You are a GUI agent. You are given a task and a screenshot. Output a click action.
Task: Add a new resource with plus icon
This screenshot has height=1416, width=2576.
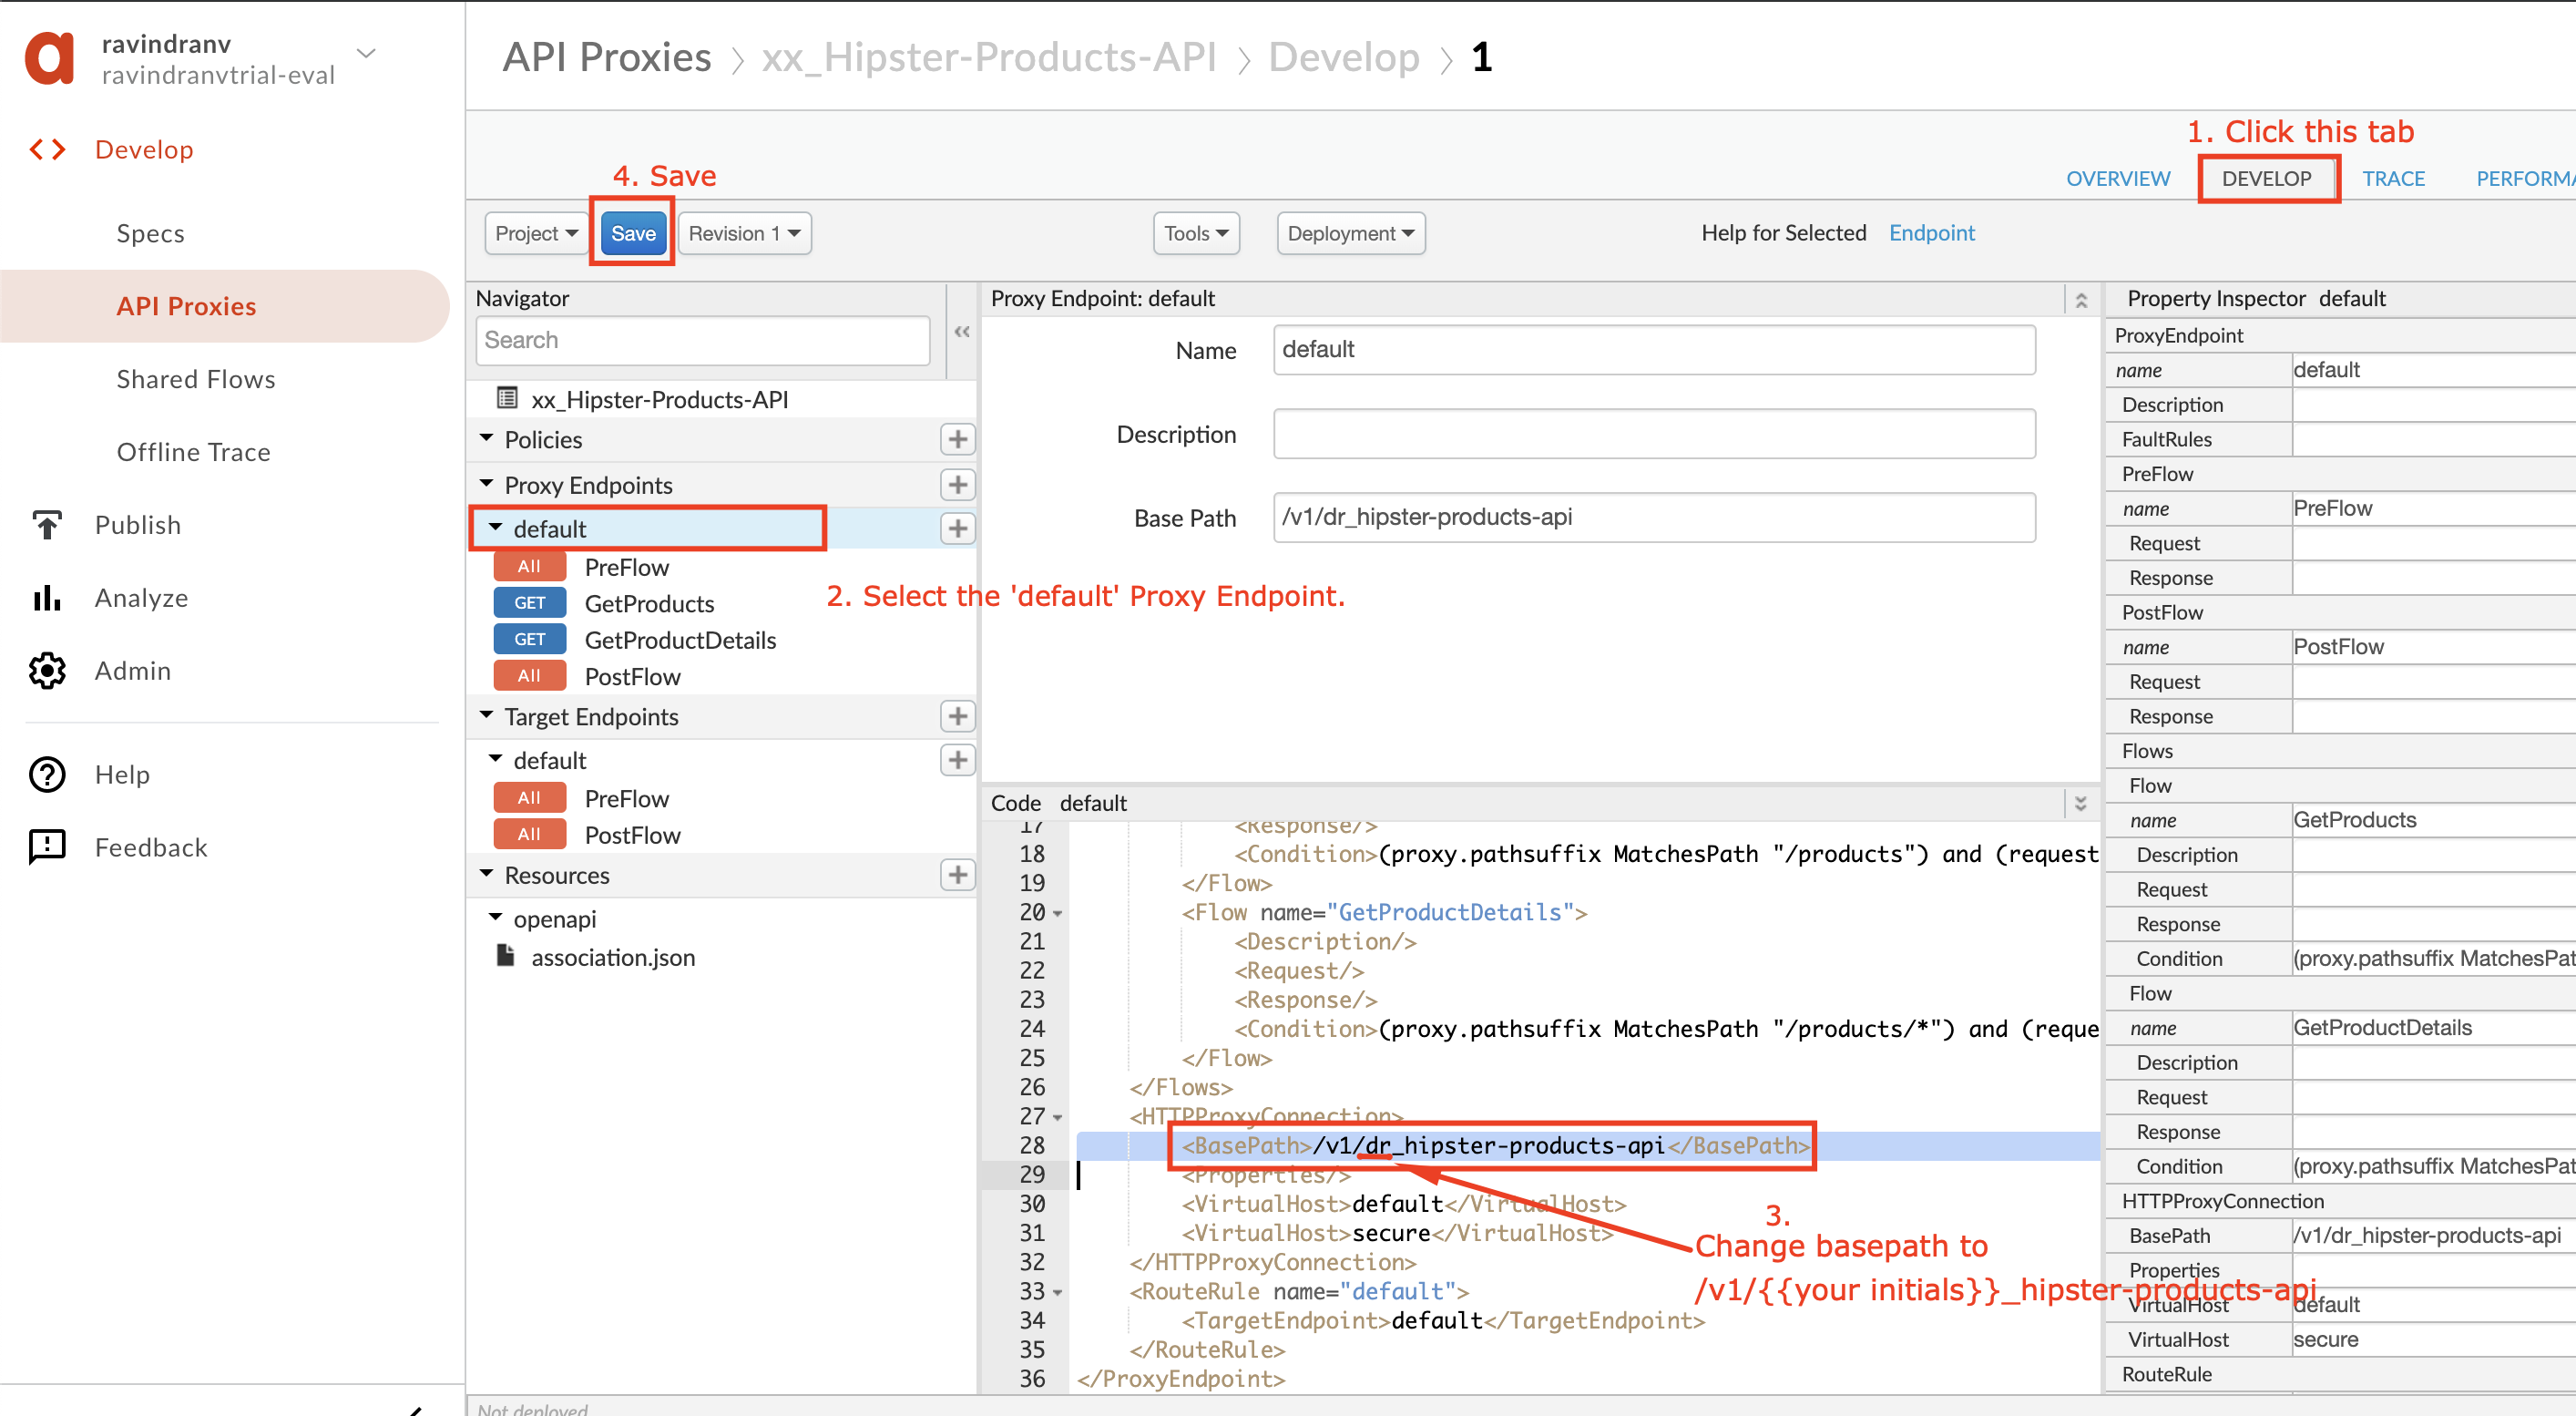coord(957,876)
